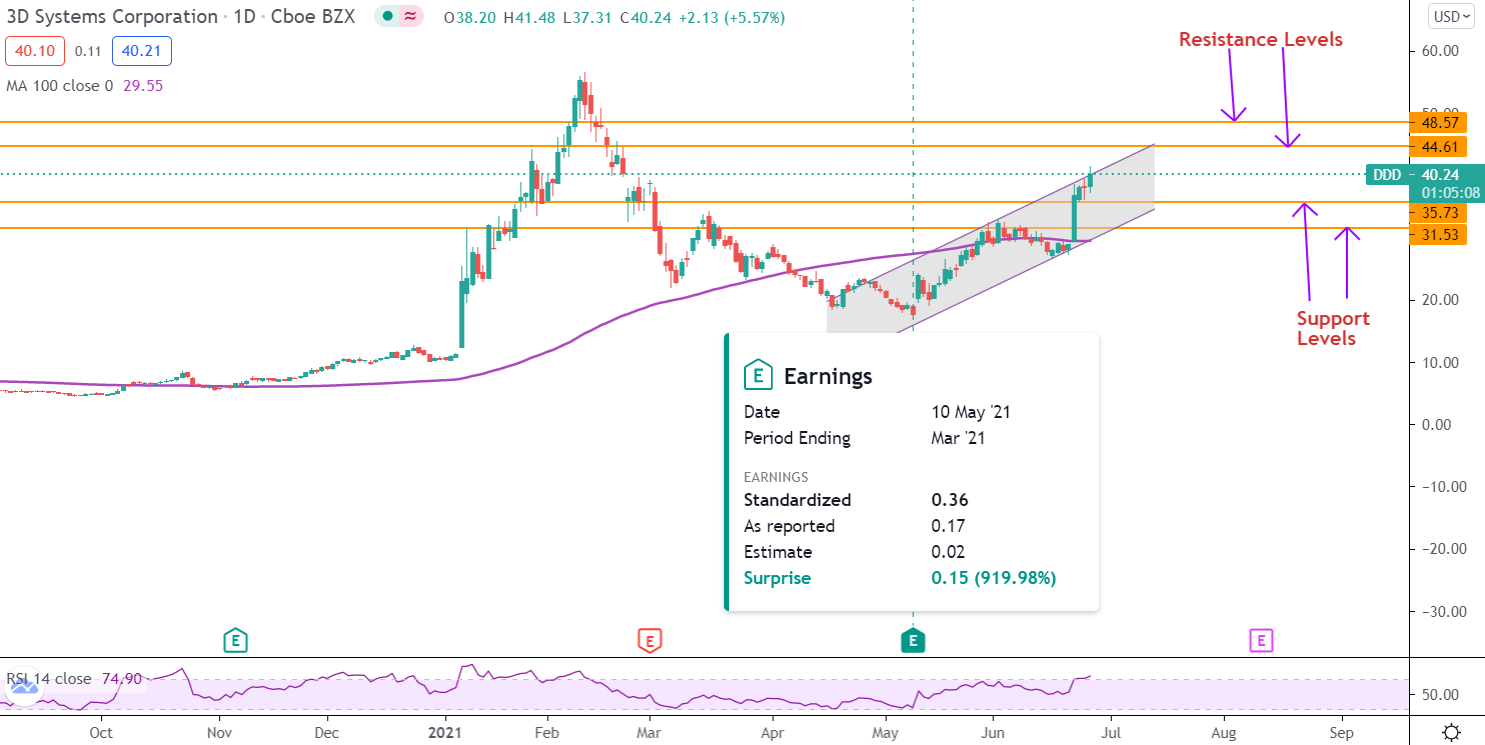Image resolution: width=1485 pixels, height=745 pixels.
Task: Click the green earnings marker near November
Action: tap(235, 640)
